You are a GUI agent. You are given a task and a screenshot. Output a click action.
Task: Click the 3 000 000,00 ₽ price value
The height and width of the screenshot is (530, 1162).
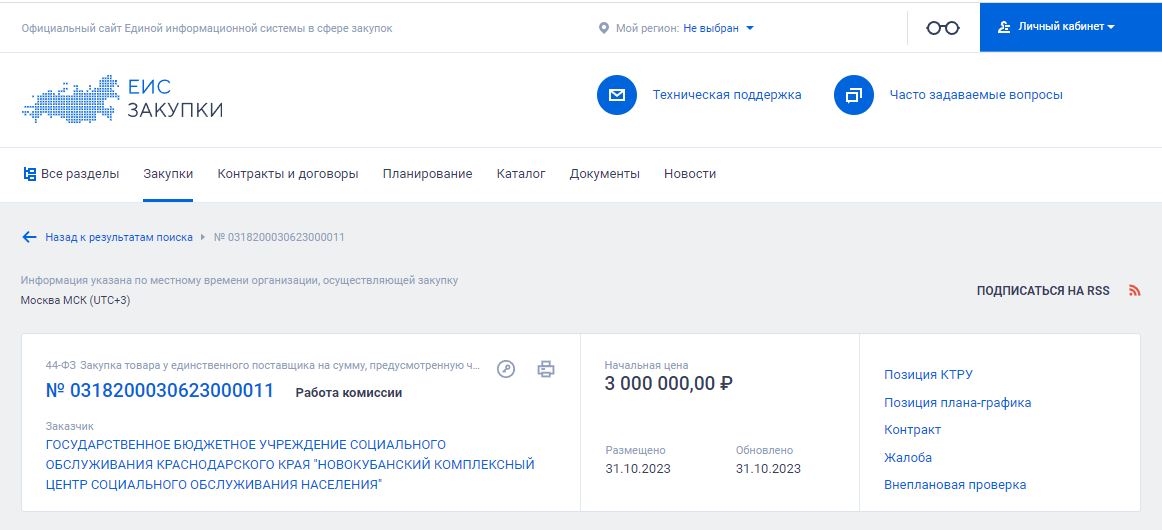(668, 384)
